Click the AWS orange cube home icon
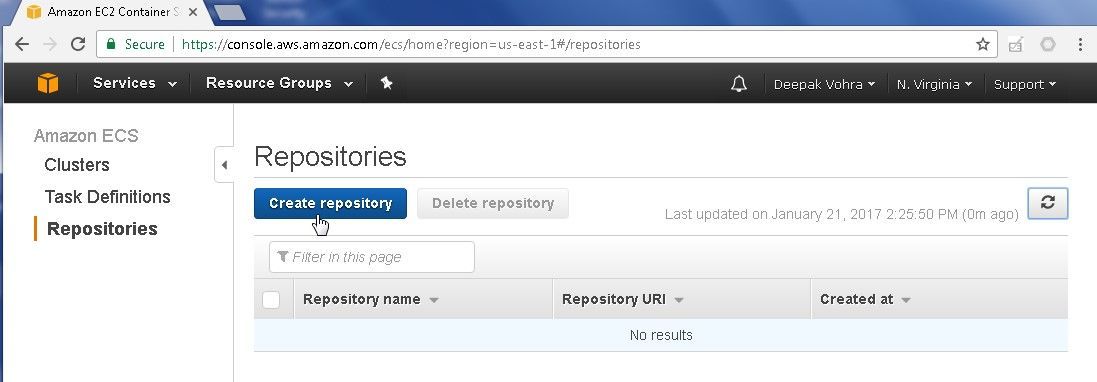 click(x=48, y=83)
